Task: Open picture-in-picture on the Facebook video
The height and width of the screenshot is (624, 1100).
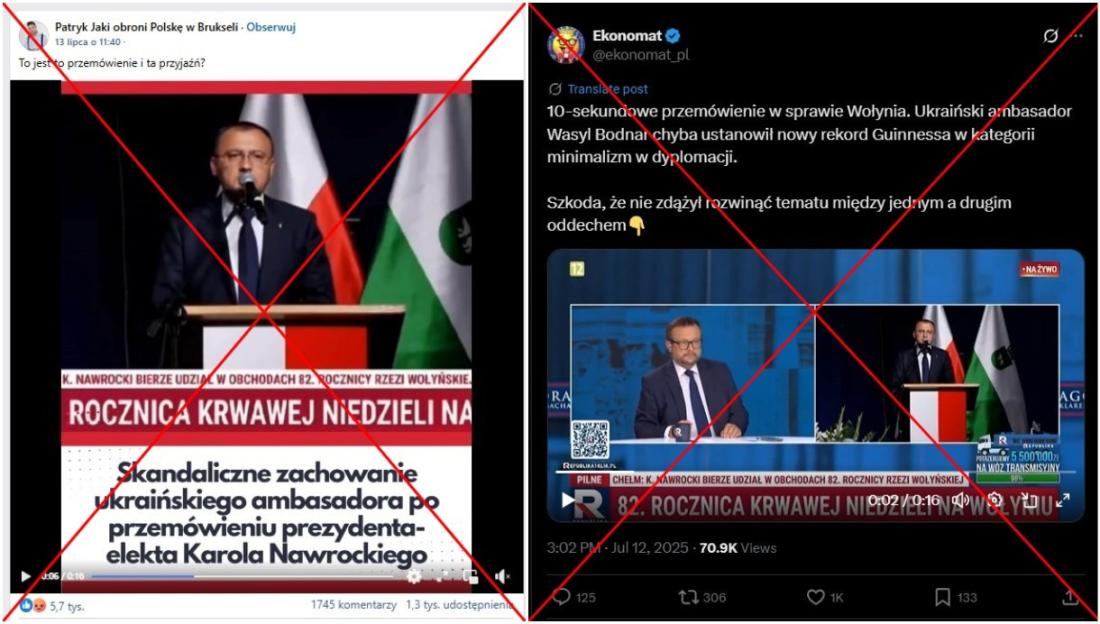Action: [x=471, y=576]
